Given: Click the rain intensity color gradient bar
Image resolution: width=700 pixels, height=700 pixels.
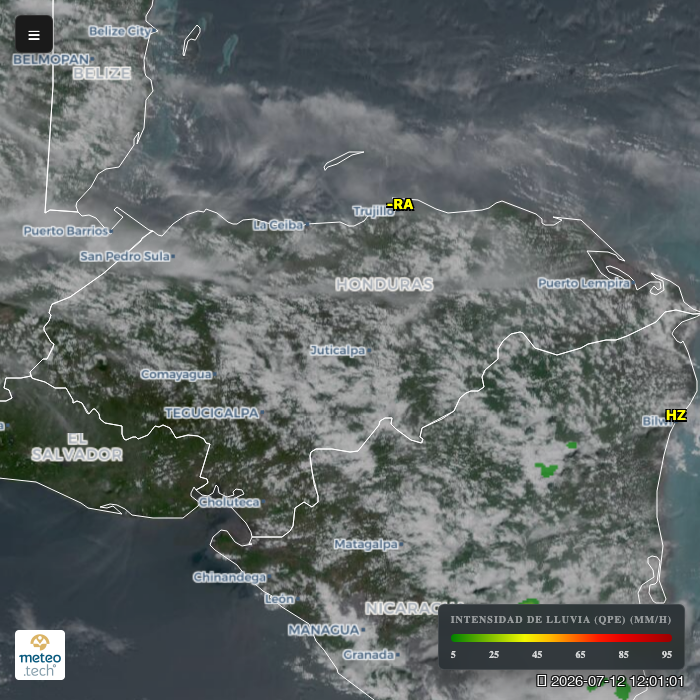Looking at the screenshot, I should click(x=561, y=638).
